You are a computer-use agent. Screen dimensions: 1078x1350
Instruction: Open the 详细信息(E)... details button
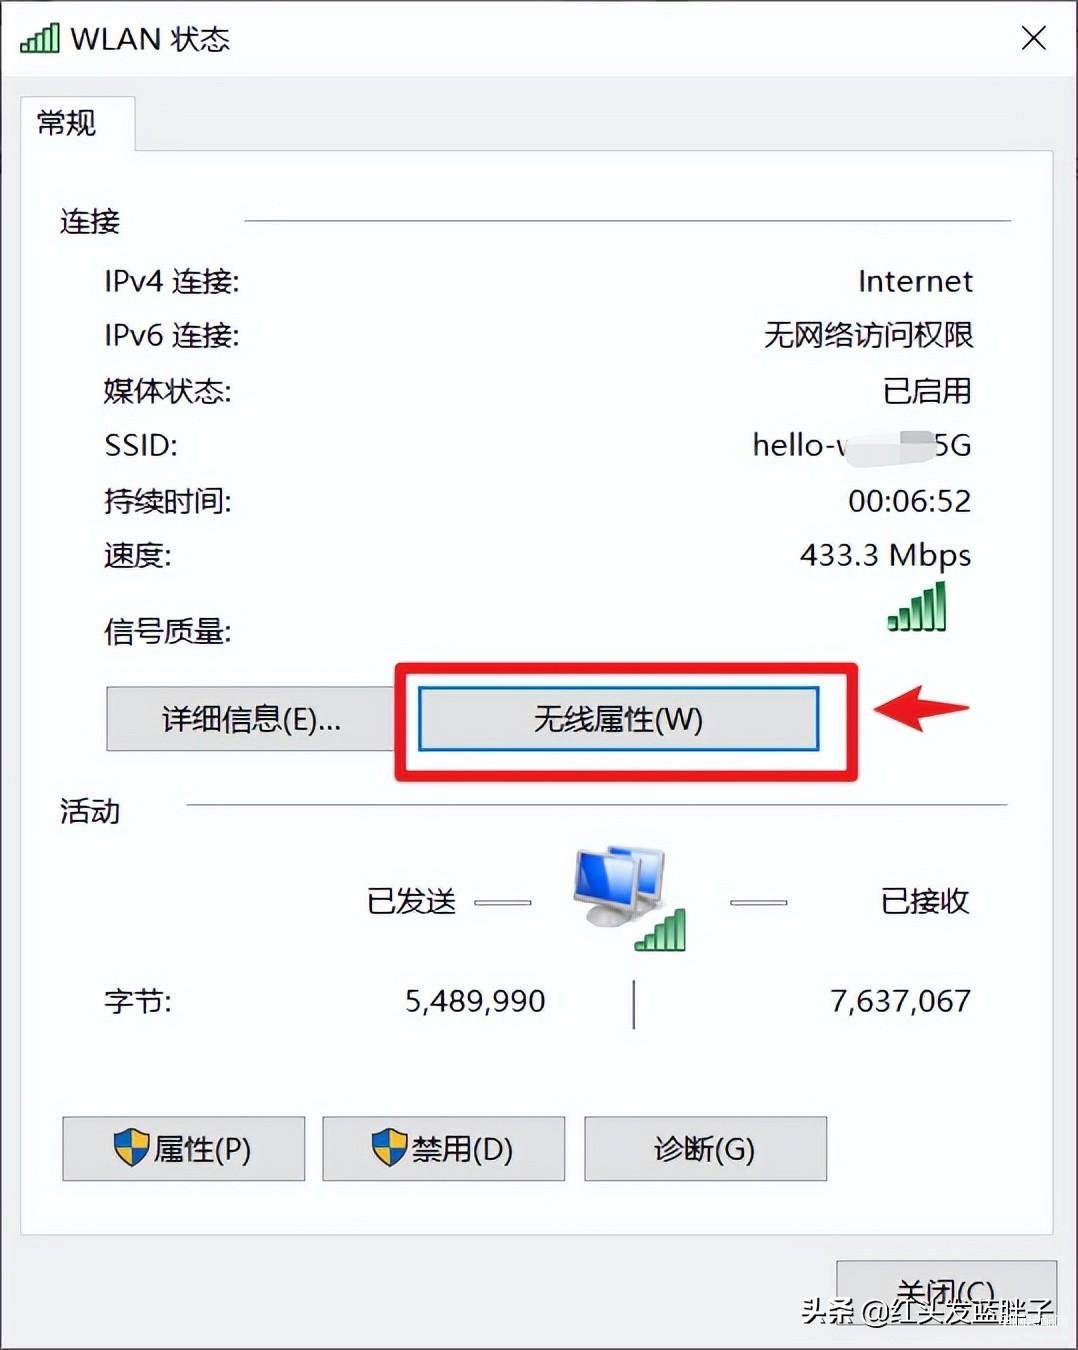(251, 718)
